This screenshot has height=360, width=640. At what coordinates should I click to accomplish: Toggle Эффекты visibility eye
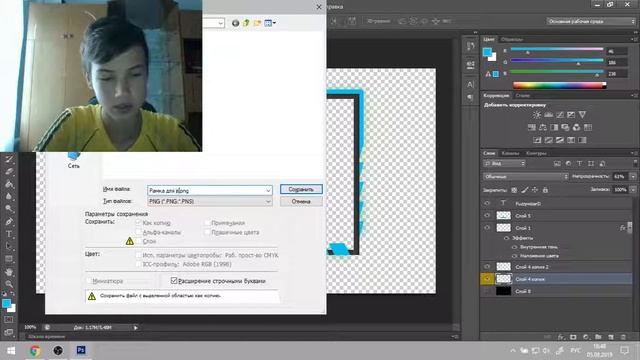(507, 238)
